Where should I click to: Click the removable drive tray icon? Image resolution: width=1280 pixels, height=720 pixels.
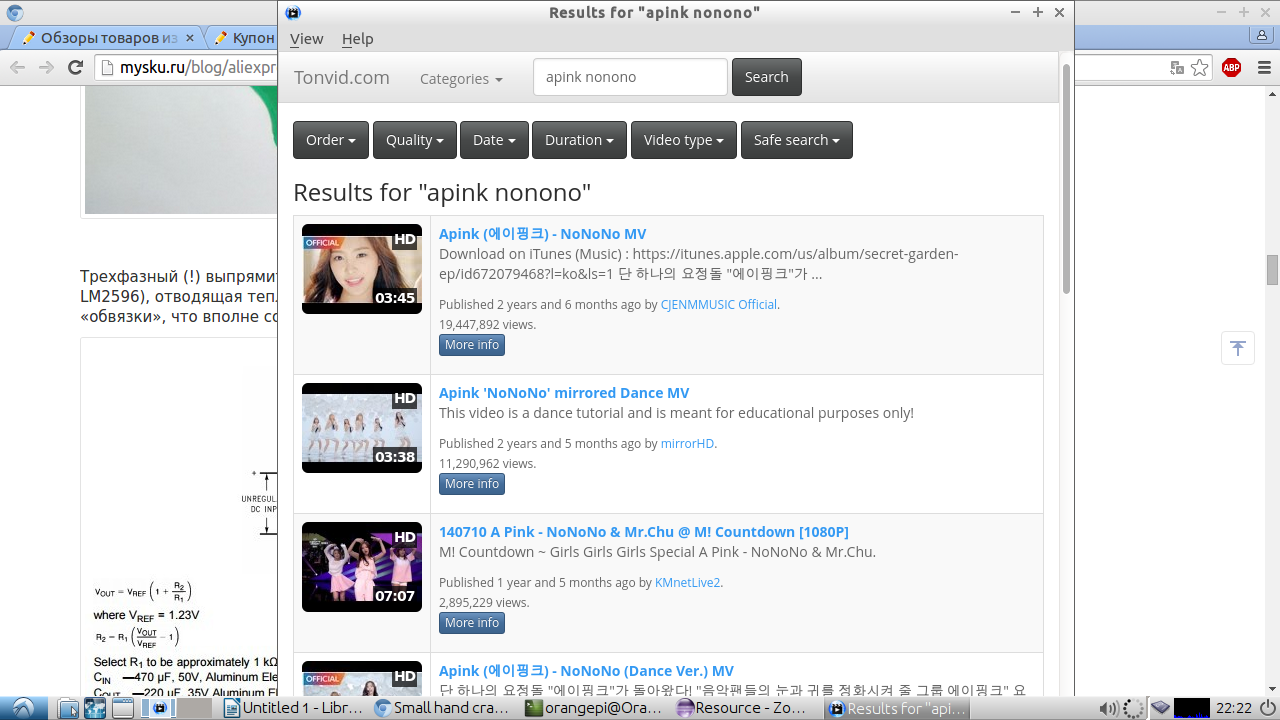(1160, 708)
